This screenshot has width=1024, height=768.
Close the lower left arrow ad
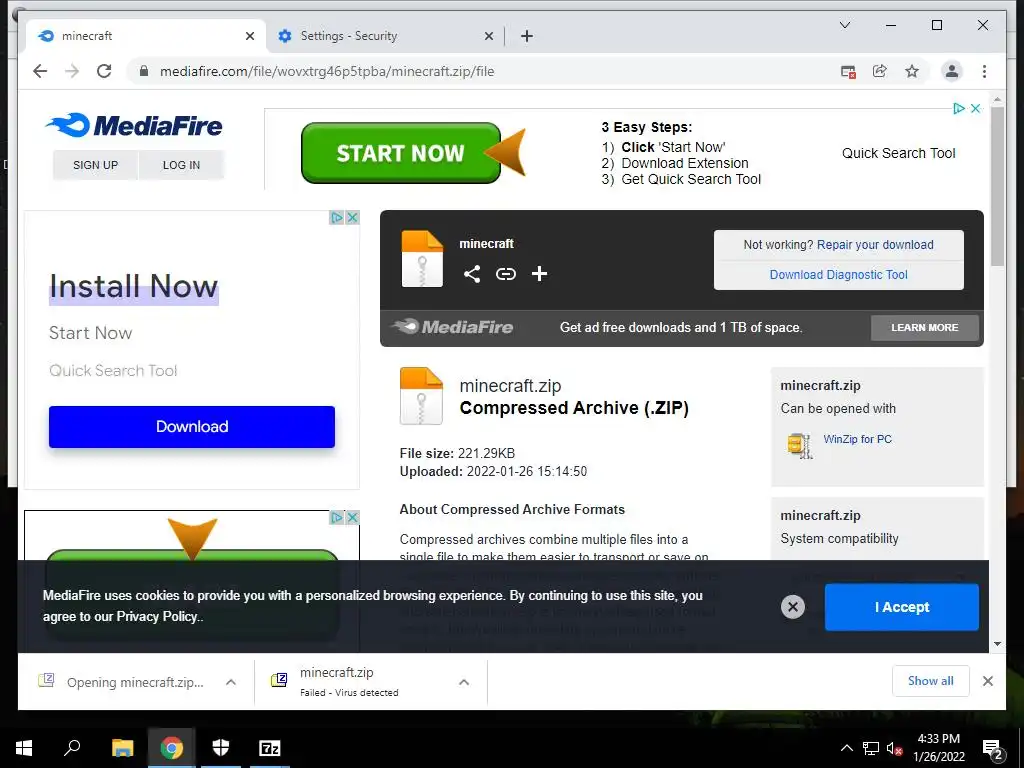pos(352,517)
